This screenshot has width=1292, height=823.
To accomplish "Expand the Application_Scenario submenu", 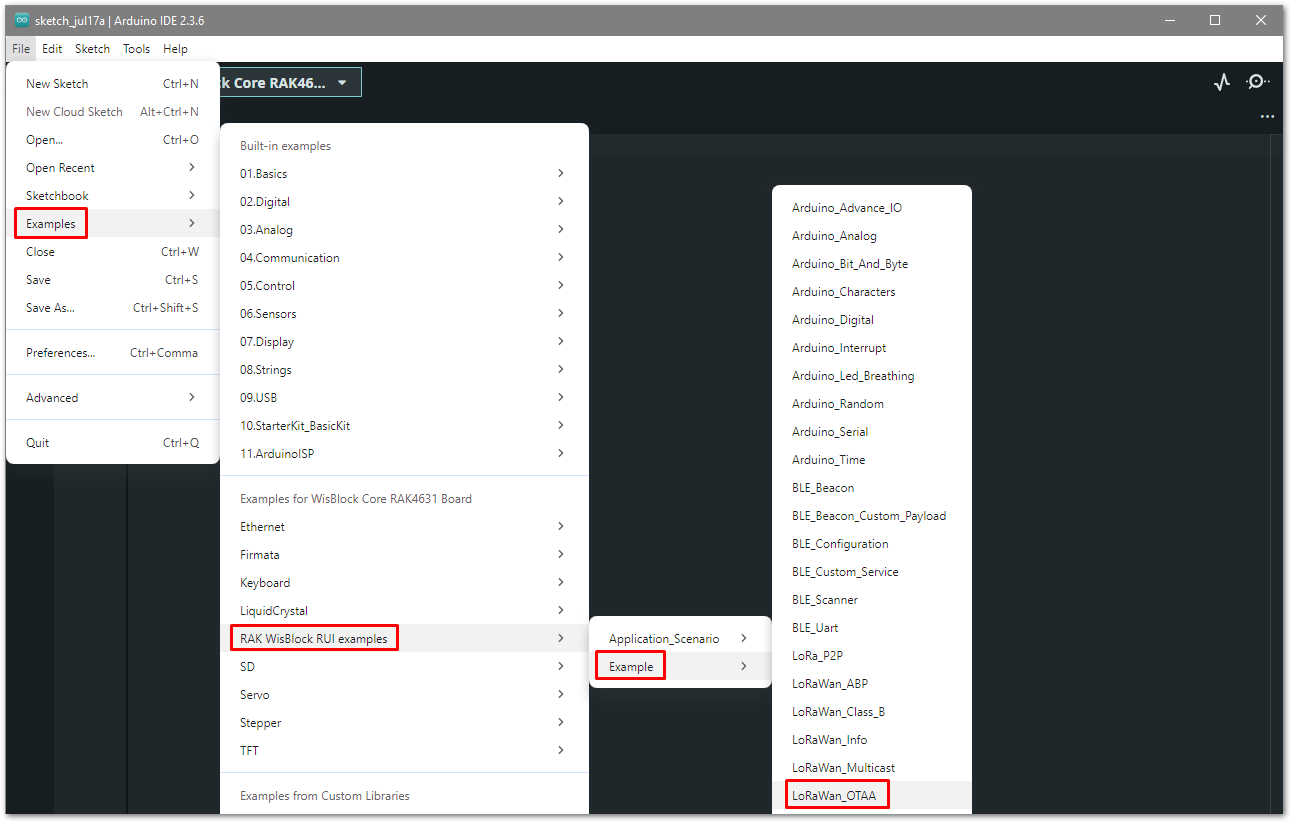I will (663, 638).
